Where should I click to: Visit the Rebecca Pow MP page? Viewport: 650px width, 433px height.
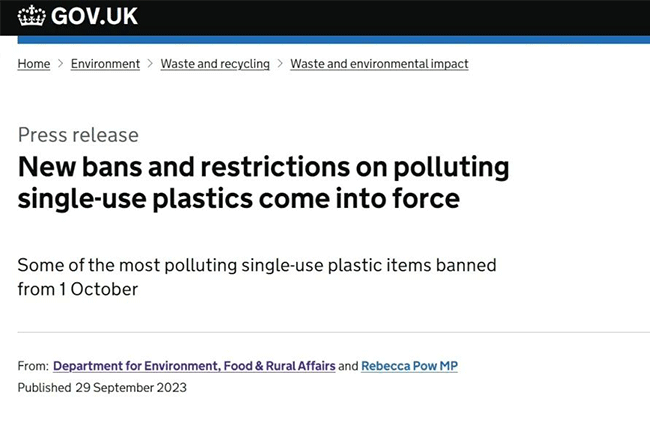tap(410, 366)
